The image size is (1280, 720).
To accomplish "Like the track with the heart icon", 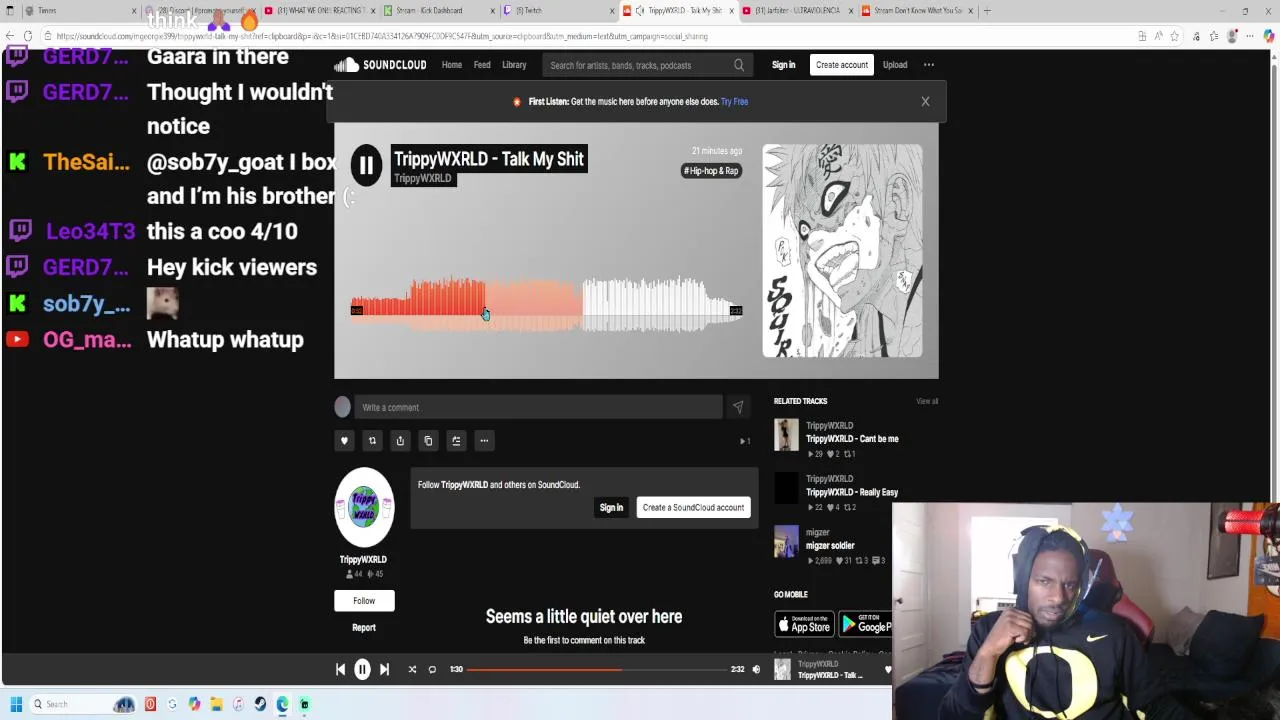I will (x=344, y=441).
